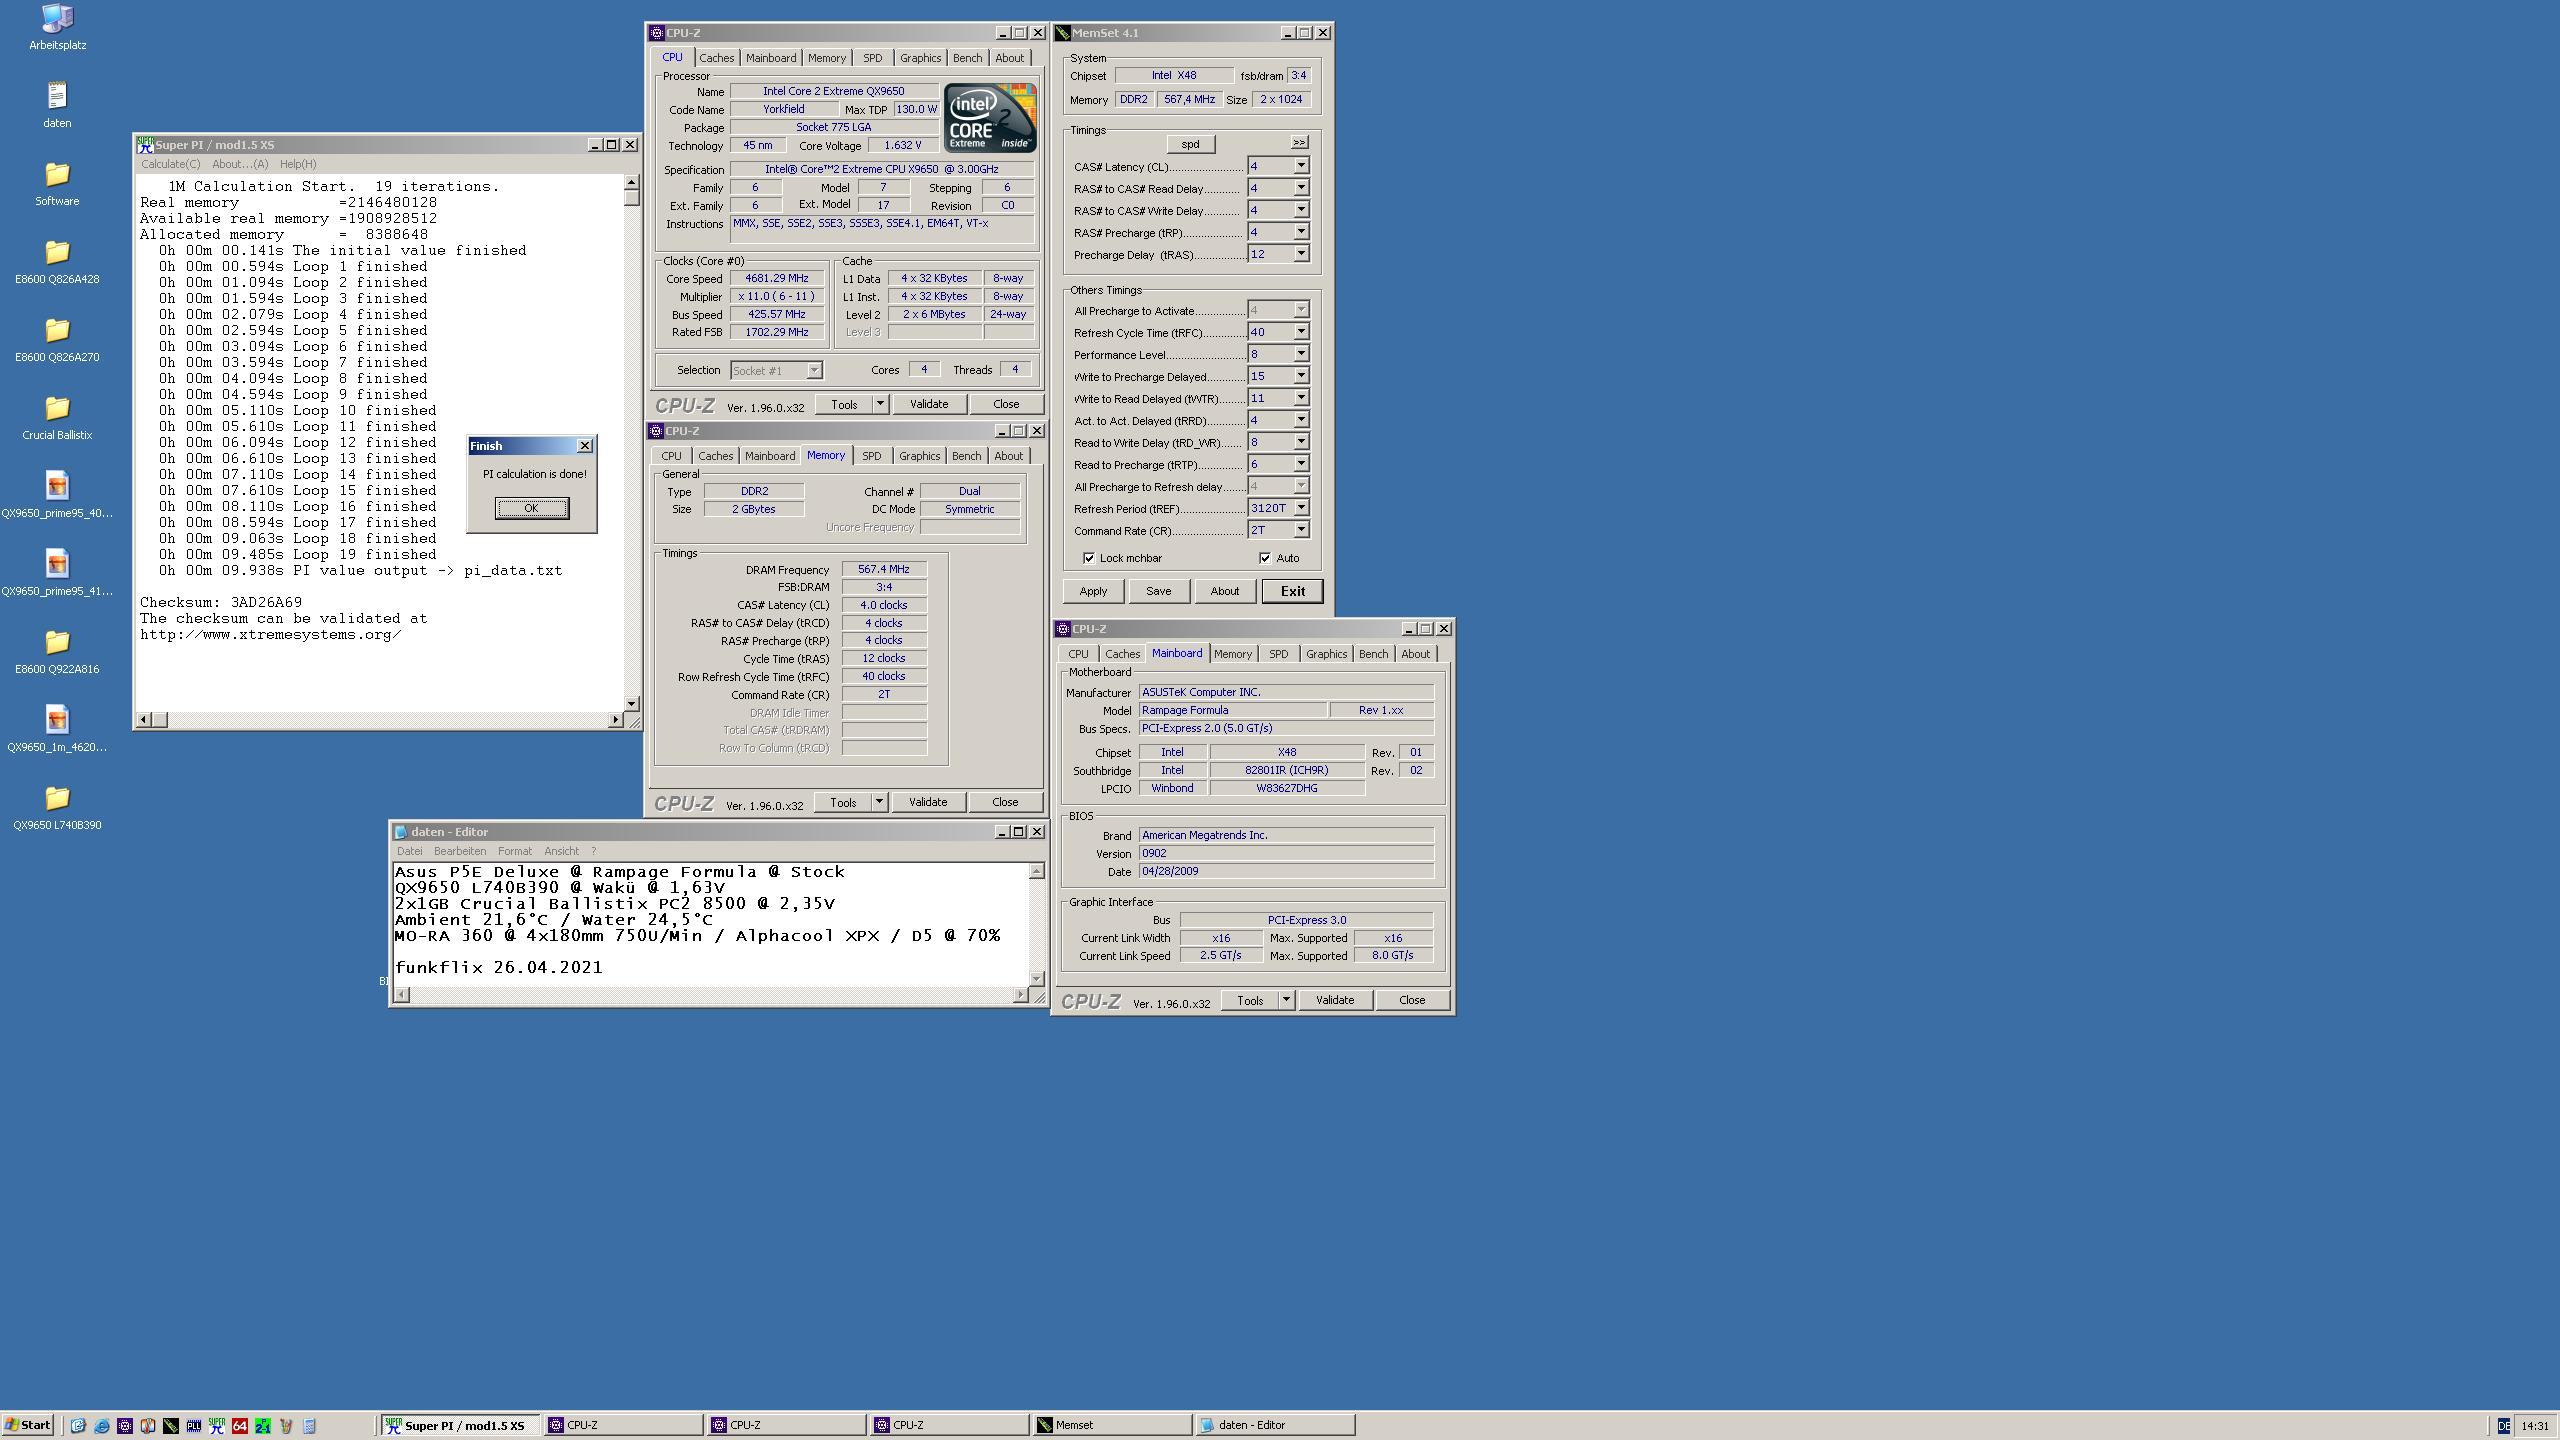Open the Software folder on desktop

pos(57,183)
